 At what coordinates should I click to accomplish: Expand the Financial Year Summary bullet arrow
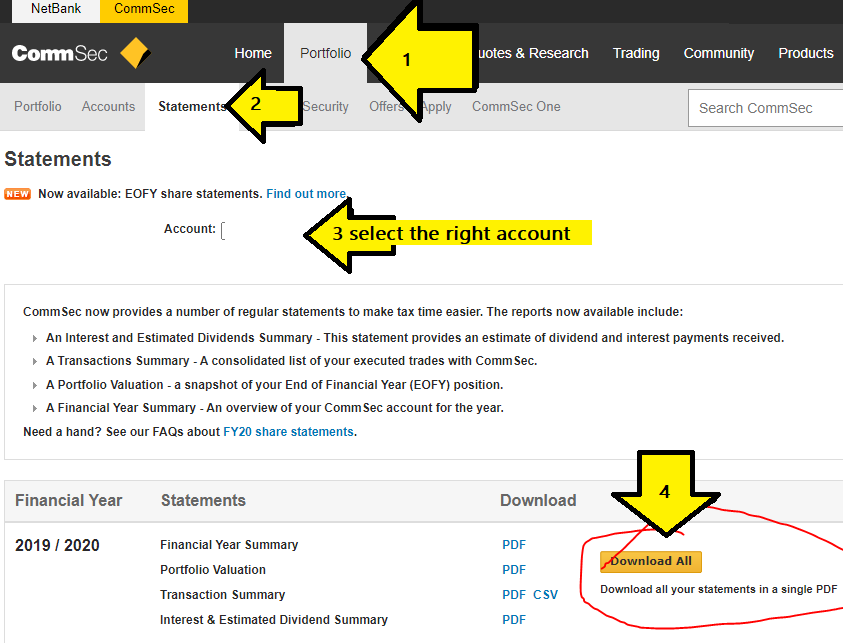[x=34, y=408]
